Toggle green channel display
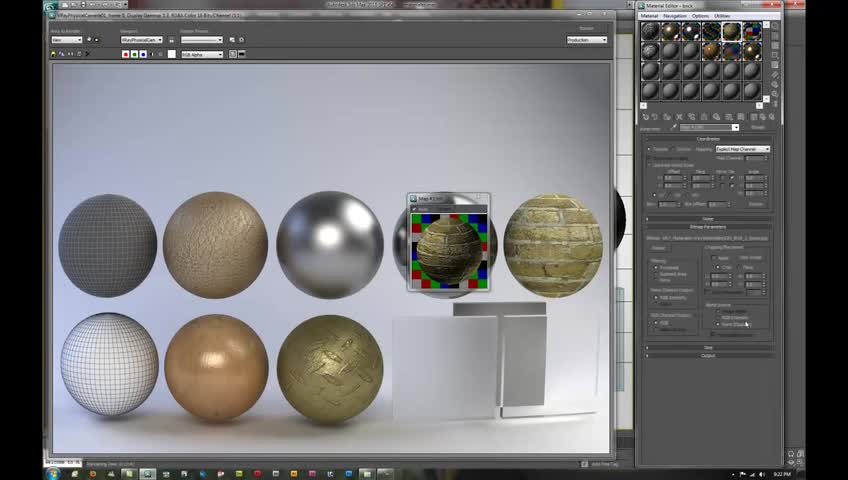 (134, 54)
